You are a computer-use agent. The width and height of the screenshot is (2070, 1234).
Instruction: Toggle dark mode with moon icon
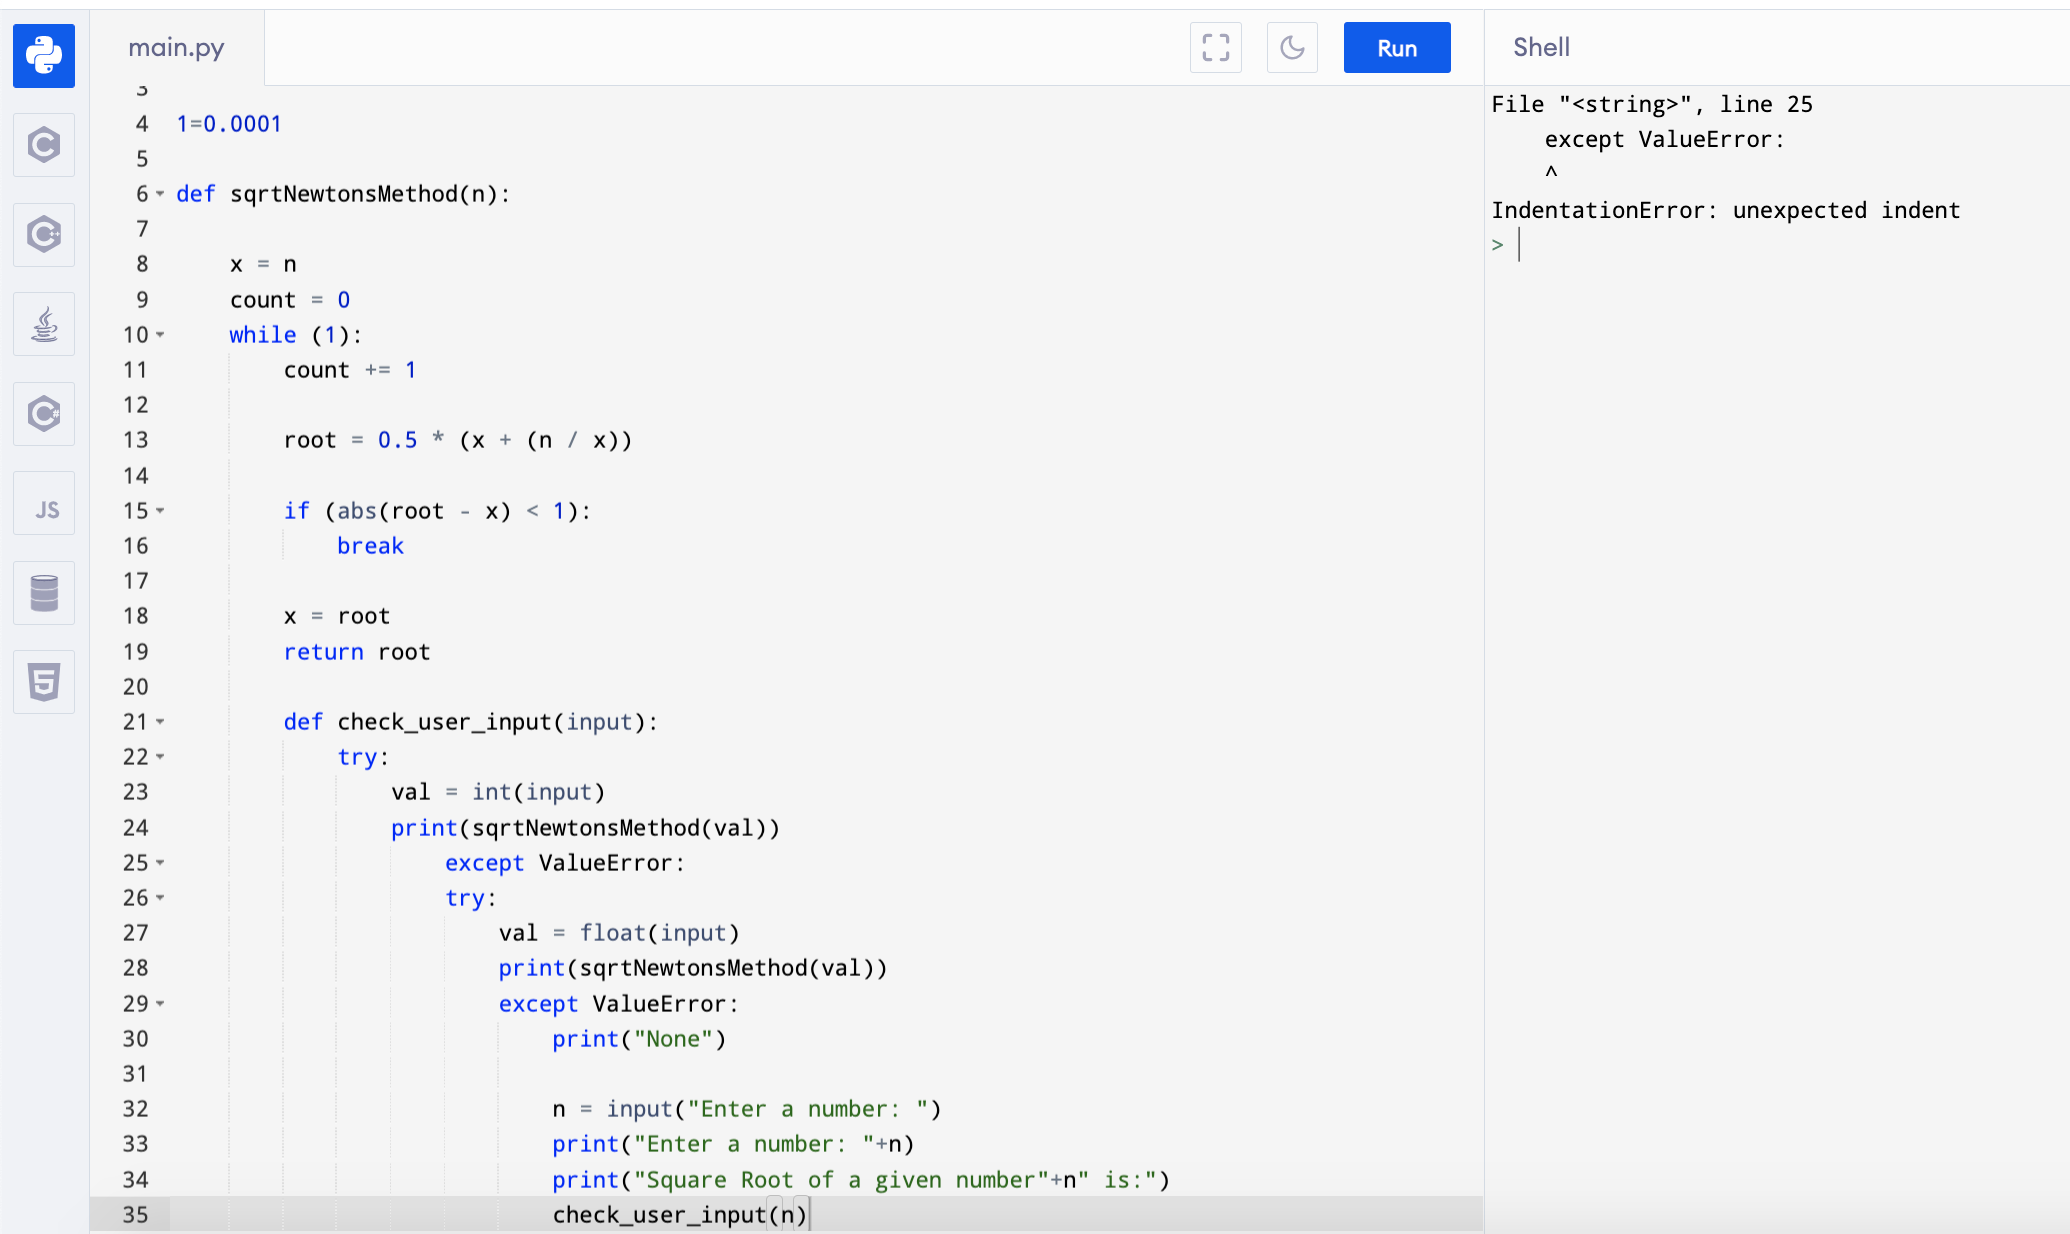pyautogui.click(x=1292, y=48)
